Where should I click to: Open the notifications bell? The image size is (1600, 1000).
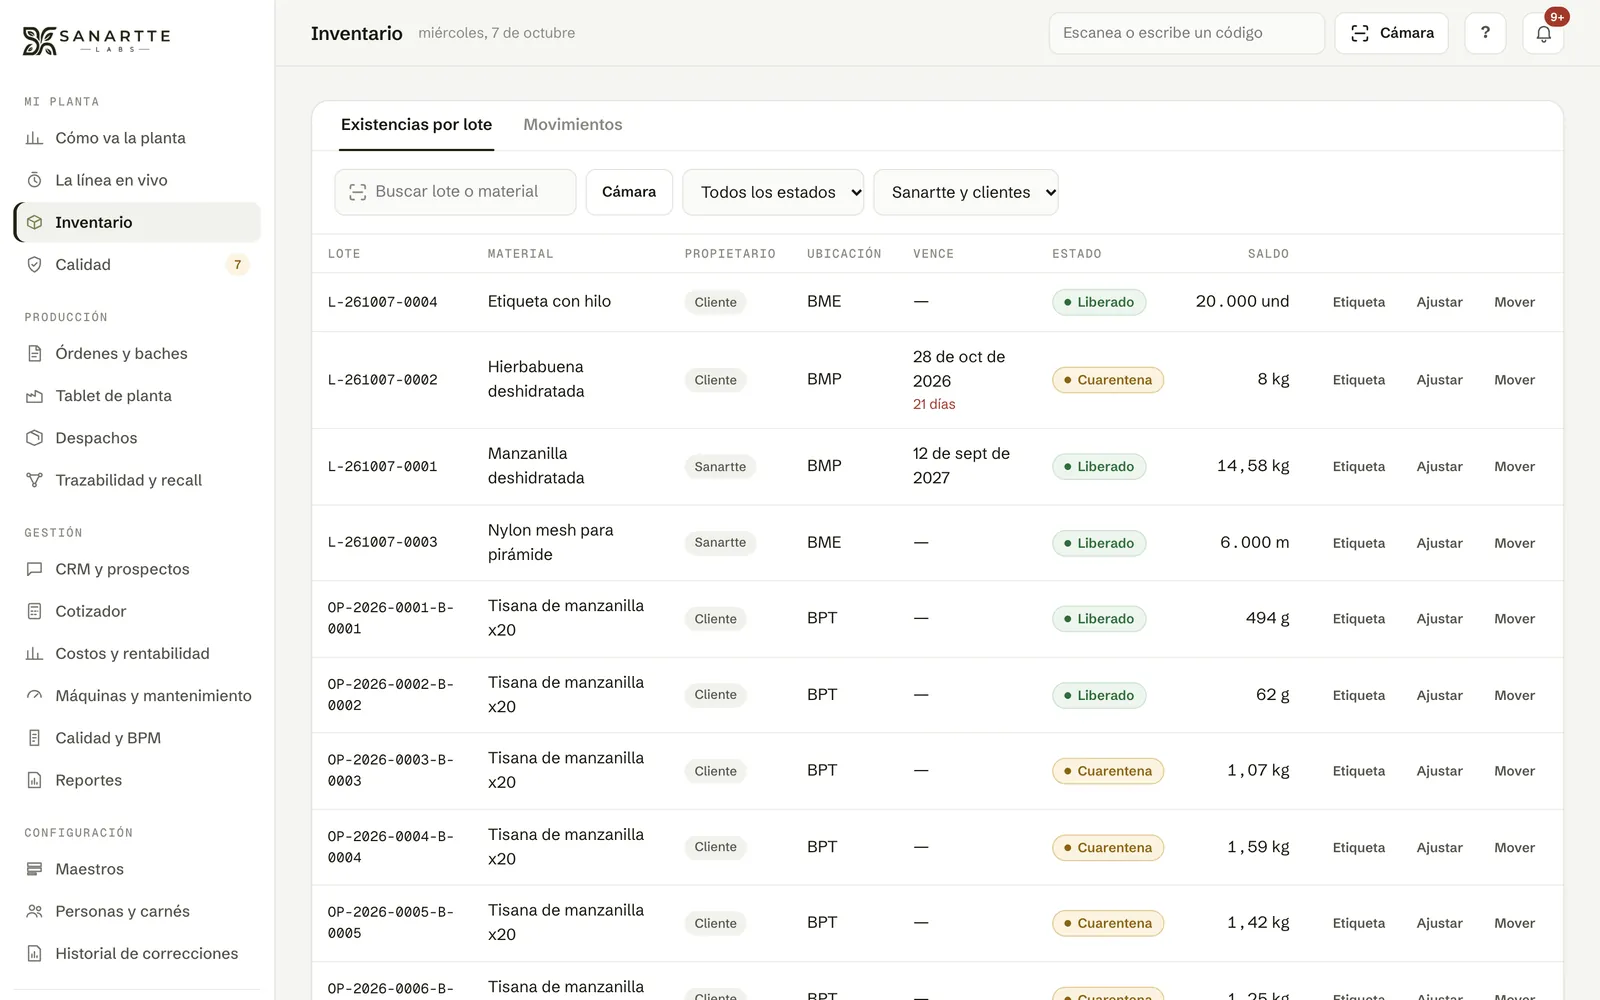coord(1543,33)
